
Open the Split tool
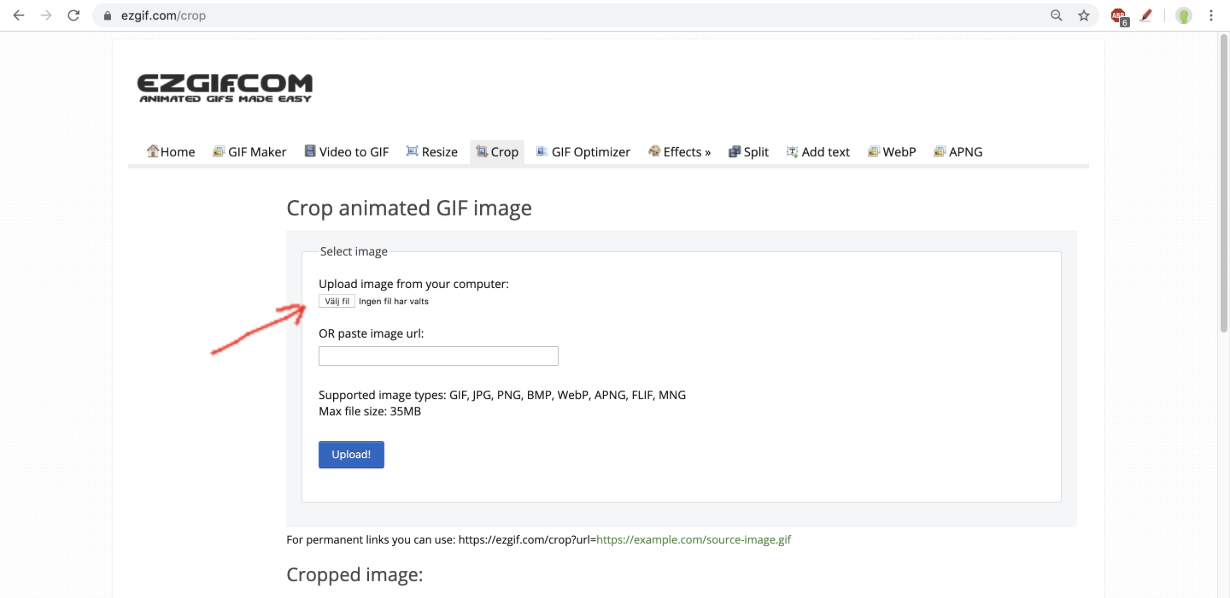click(x=749, y=152)
